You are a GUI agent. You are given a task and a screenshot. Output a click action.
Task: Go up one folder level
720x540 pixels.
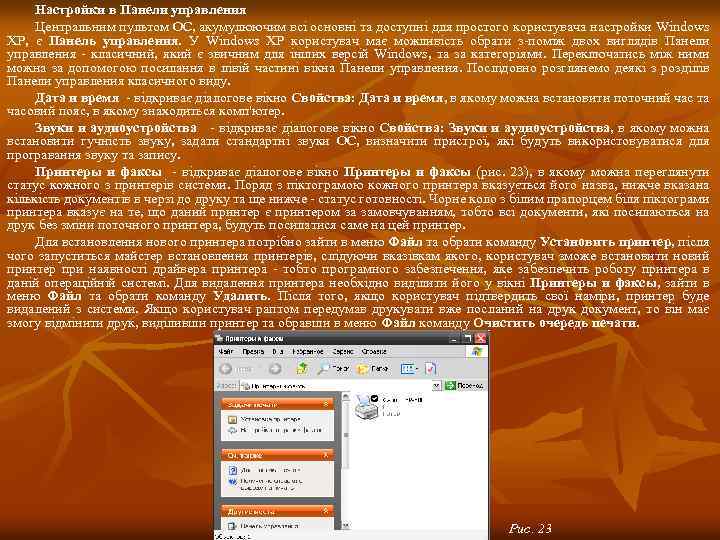pyautogui.click(x=302, y=368)
